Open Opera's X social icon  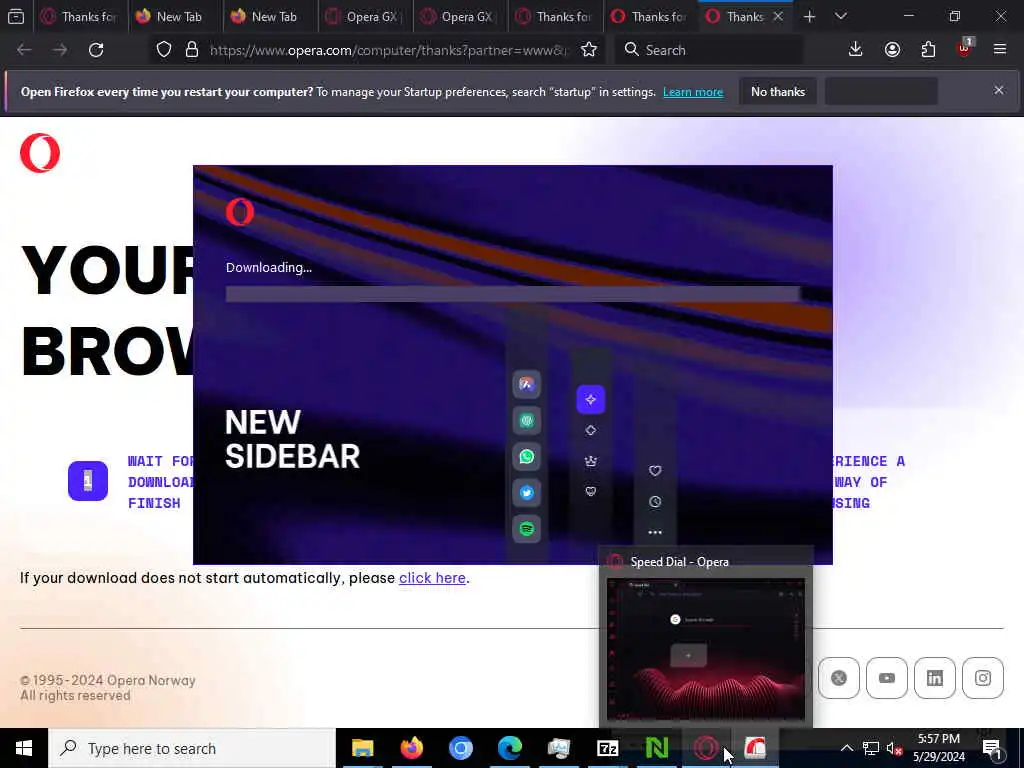pos(839,678)
